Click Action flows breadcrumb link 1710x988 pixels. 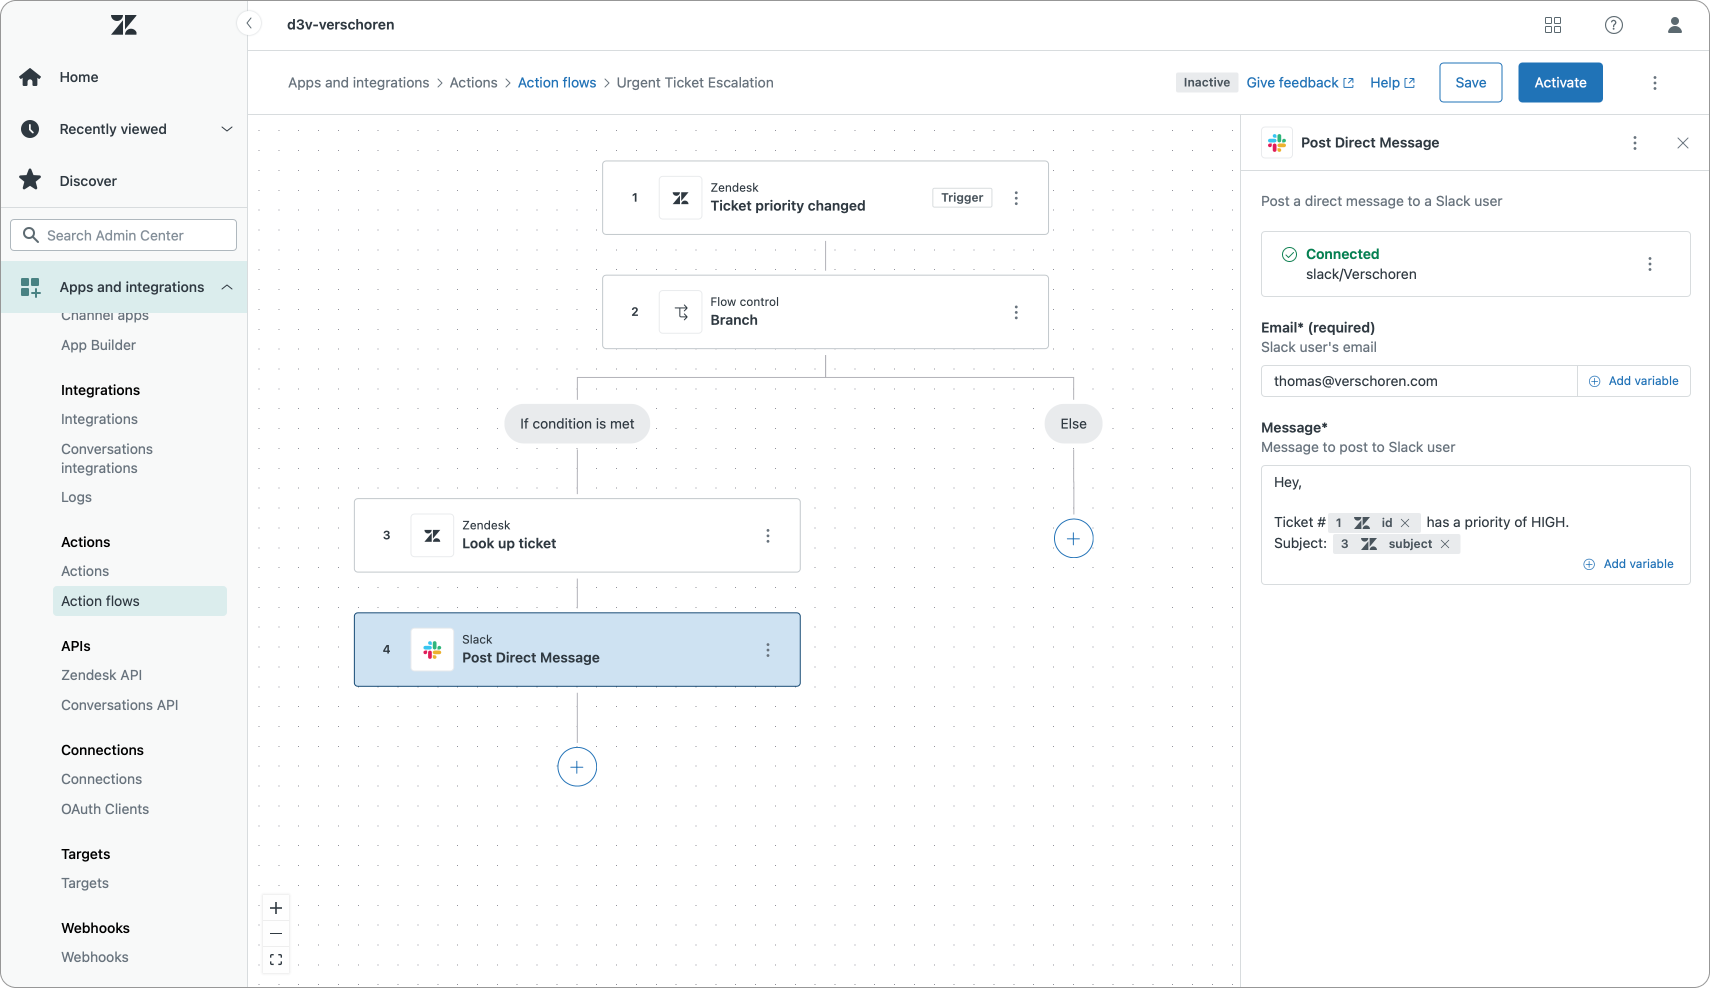[557, 83]
